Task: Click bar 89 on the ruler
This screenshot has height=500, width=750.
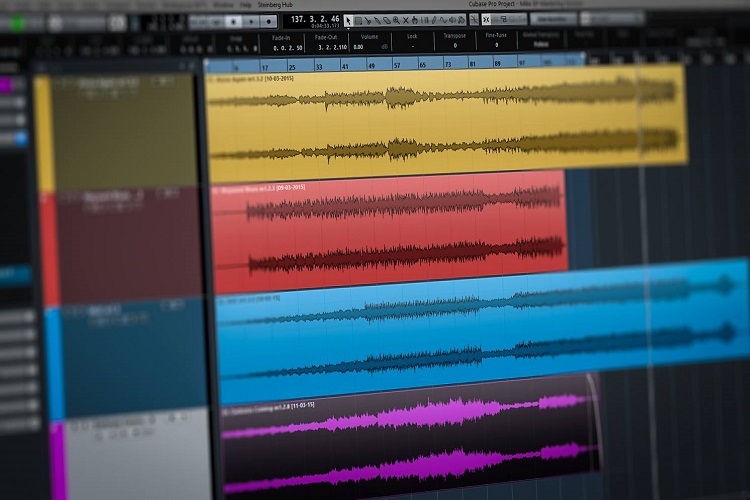Action: pos(497,63)
